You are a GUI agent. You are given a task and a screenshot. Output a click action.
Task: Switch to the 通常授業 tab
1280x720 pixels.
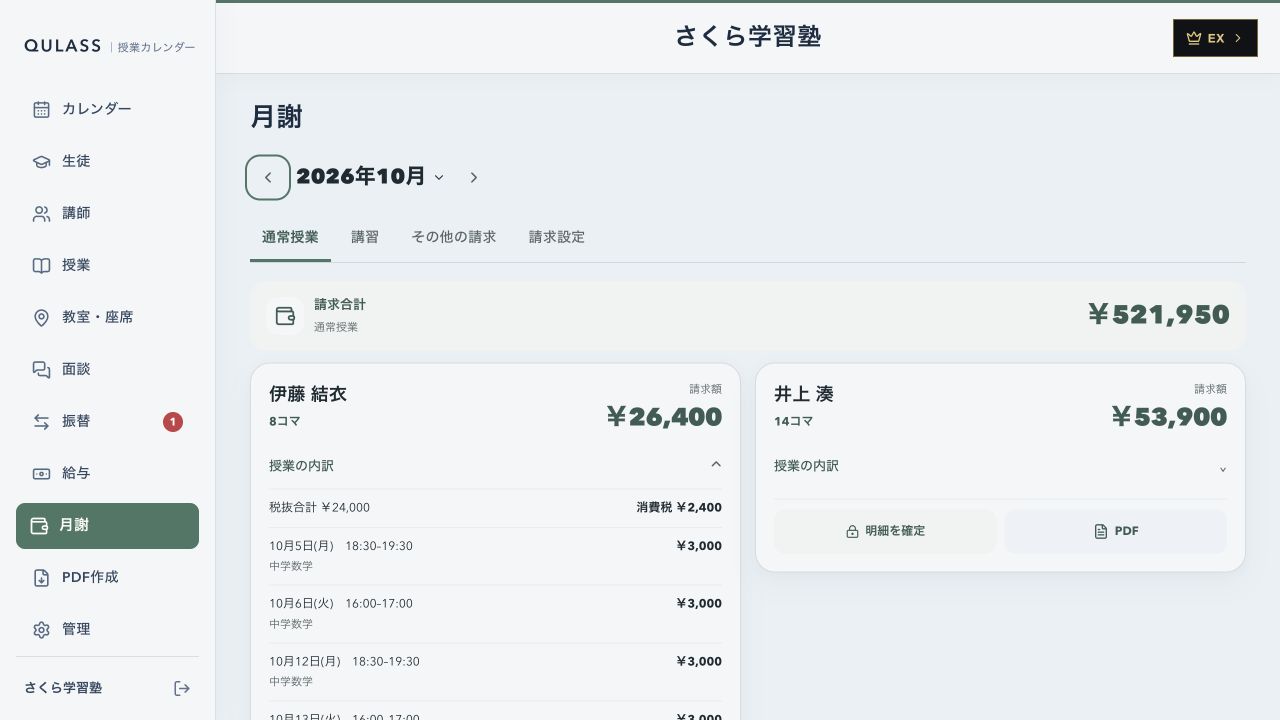pos(290,237)
